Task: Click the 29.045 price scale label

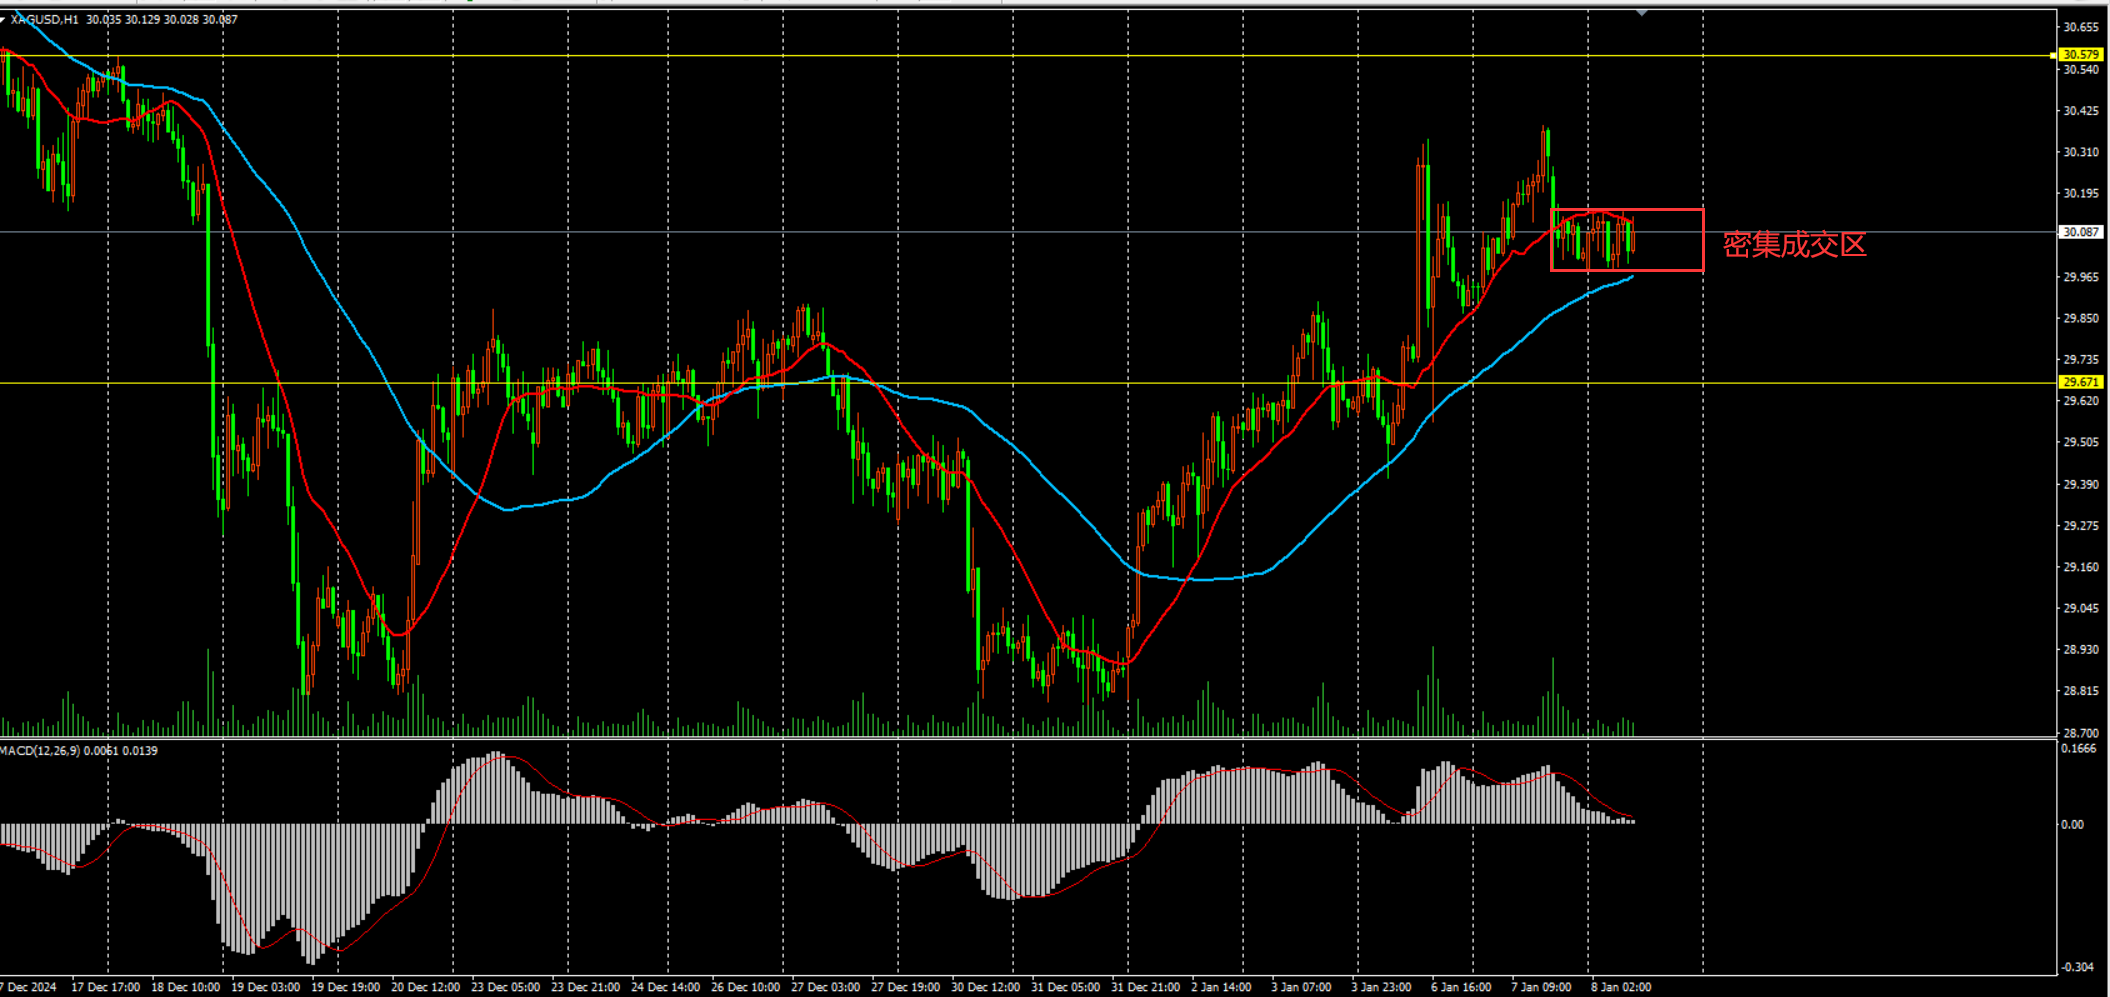Action: point(2081,608)
